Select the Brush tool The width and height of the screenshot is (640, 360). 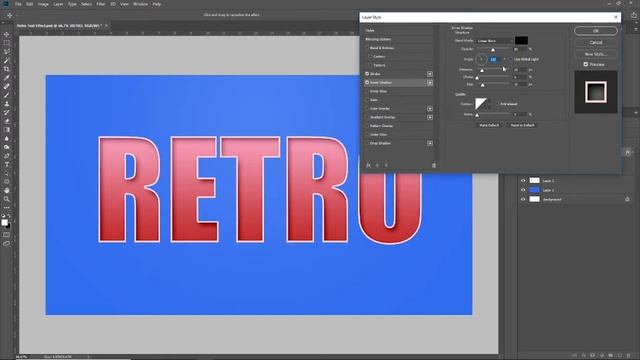7,95
